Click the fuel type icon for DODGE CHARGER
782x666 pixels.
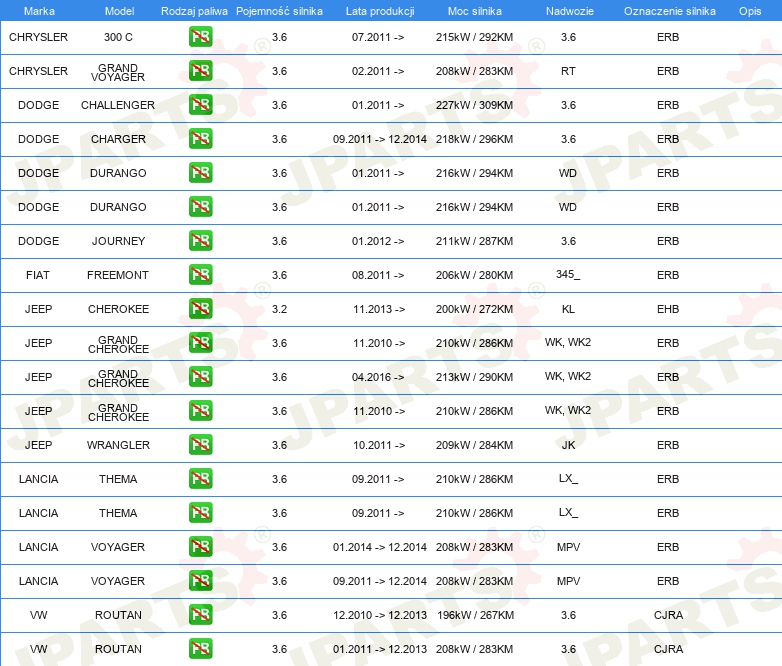point(200,139)
